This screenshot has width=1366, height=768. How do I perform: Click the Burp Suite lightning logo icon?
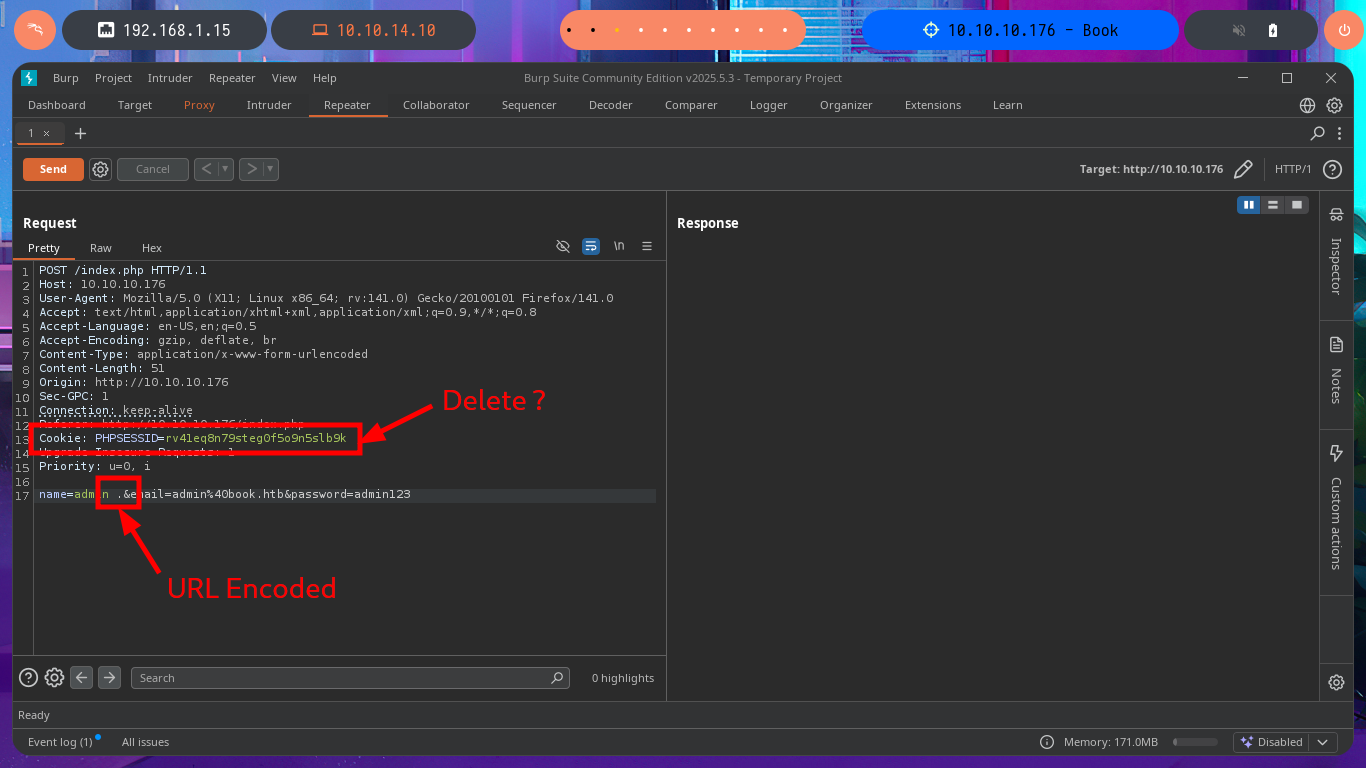pyautogui.click(x=29, y=78)
